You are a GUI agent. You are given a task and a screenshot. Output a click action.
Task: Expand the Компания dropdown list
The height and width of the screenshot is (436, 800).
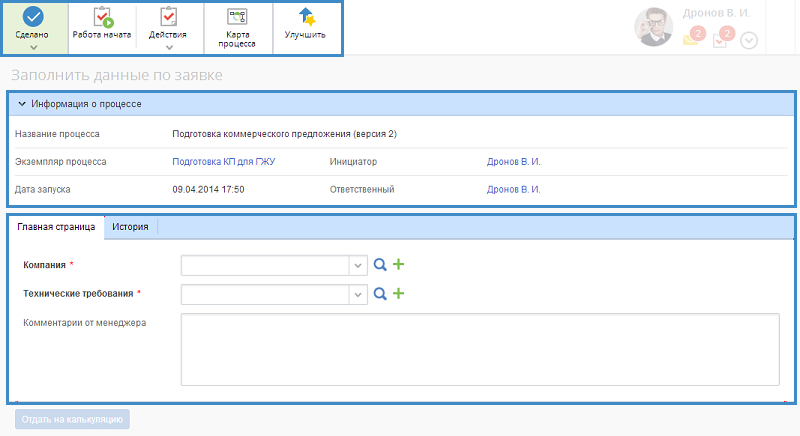pos(359,265)
